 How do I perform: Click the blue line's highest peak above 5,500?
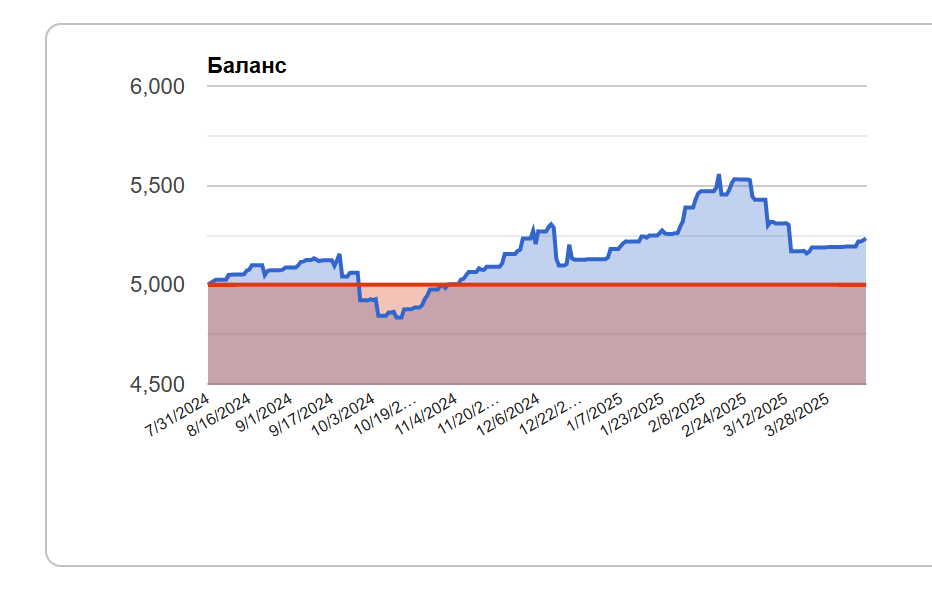point(719,176)
